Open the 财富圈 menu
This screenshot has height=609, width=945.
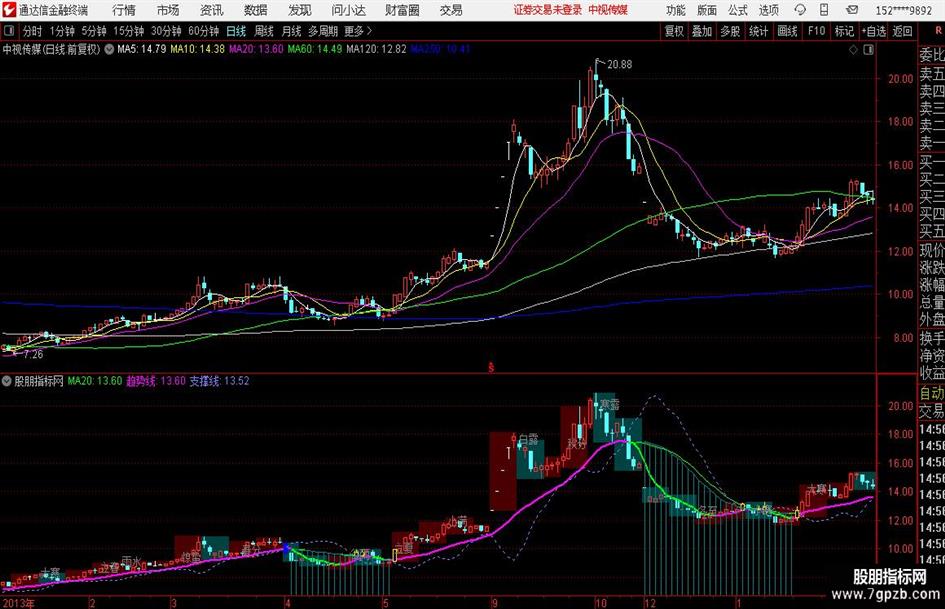tap(402, 10)
